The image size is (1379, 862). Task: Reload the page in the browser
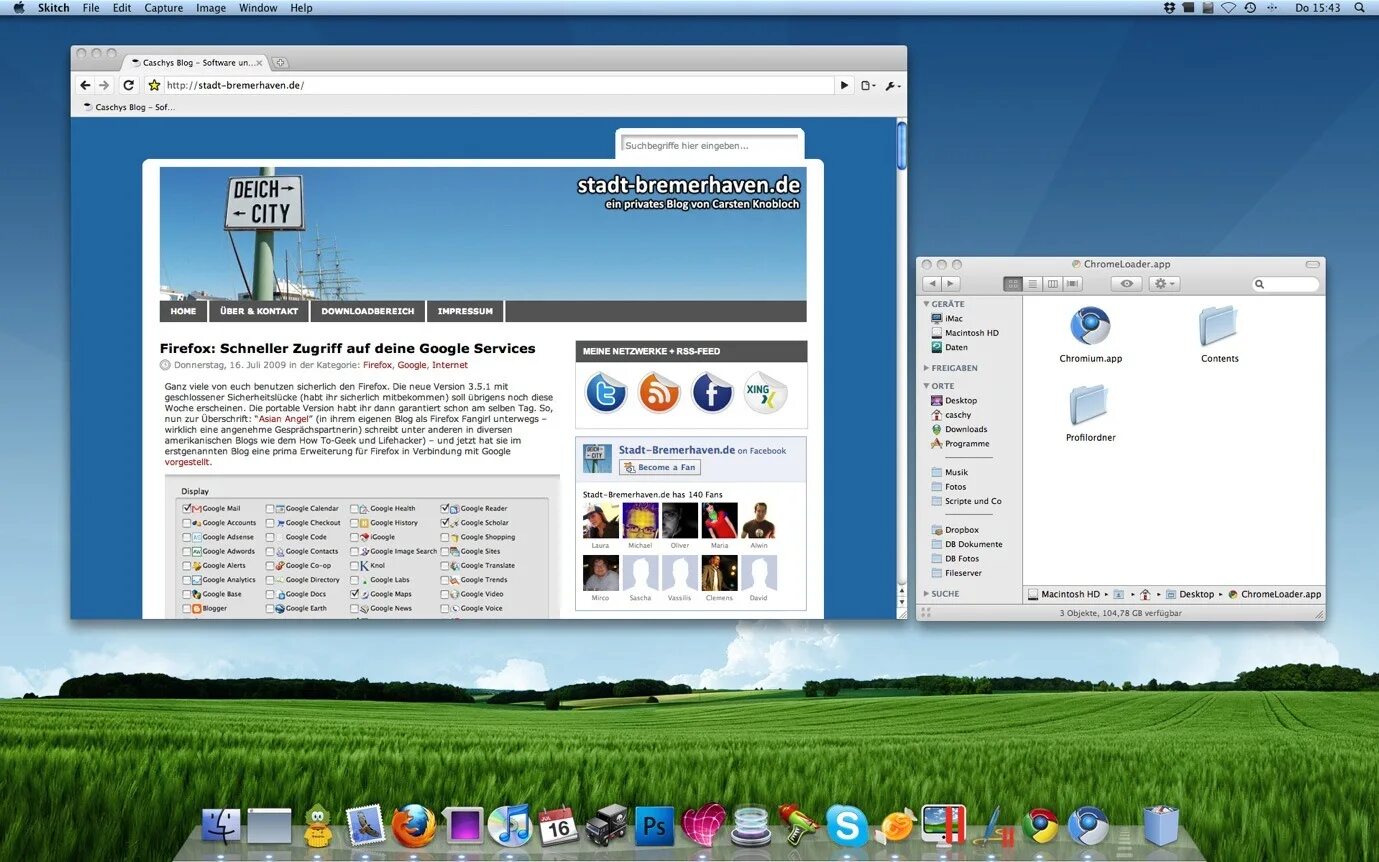point(128,86)
